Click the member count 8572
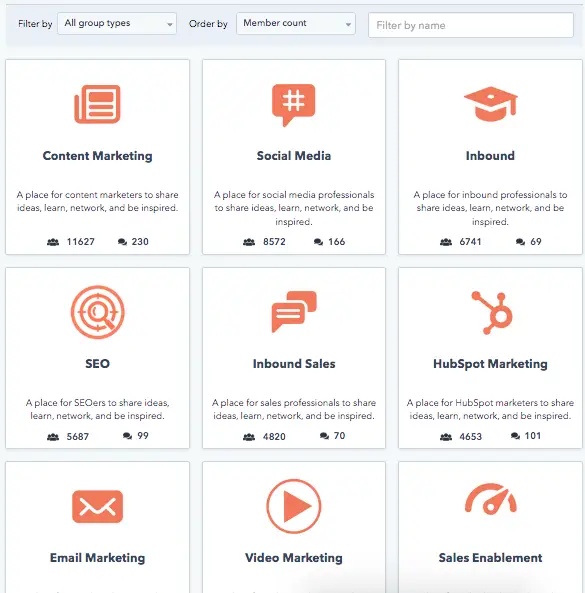Image resolution: width=585 pixels, height=593 pixels. [274, 242]
